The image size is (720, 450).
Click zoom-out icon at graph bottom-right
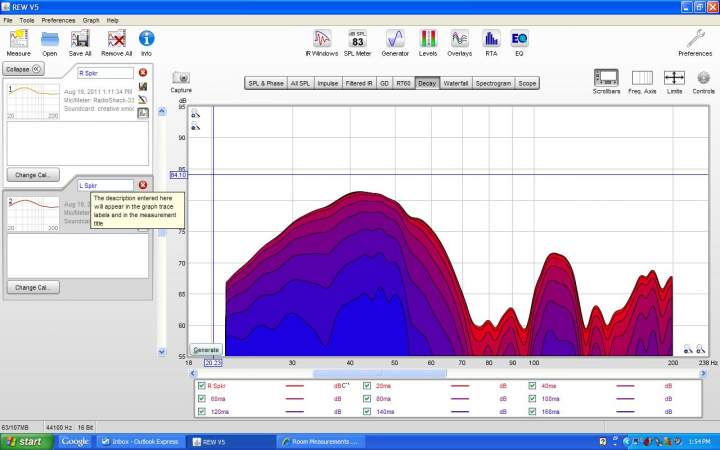(x=687, y=349)
